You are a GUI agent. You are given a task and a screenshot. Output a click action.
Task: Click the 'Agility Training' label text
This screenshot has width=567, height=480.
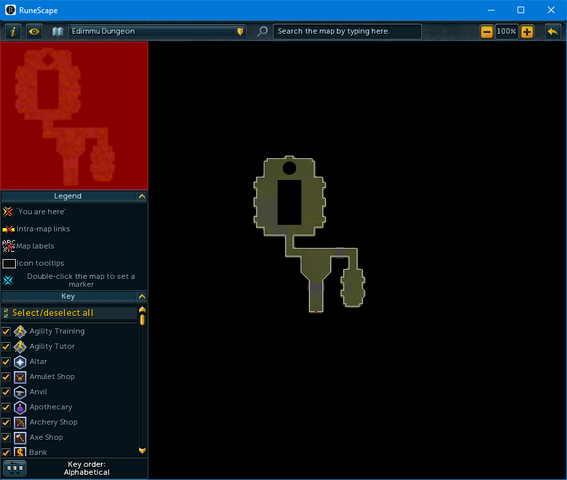click(57, 331)
